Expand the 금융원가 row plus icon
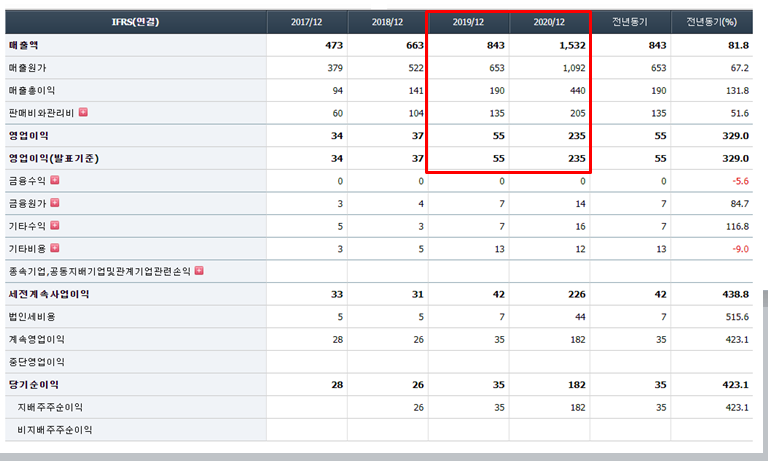Viewport: 768px width, 461px height. click(x=55, y=202)
